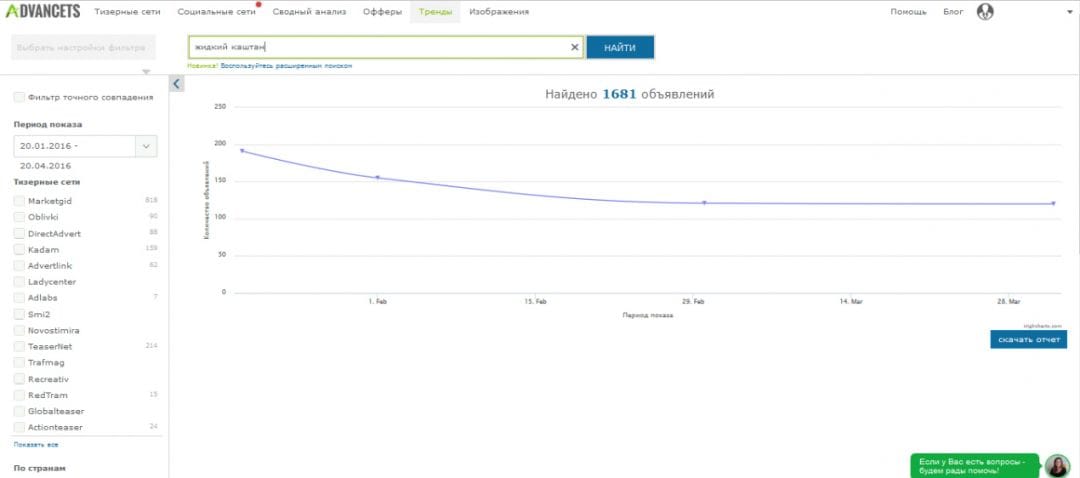Check the Marketgid network checkbox
Screen dimensions: 1080x478
pos(19,201)
